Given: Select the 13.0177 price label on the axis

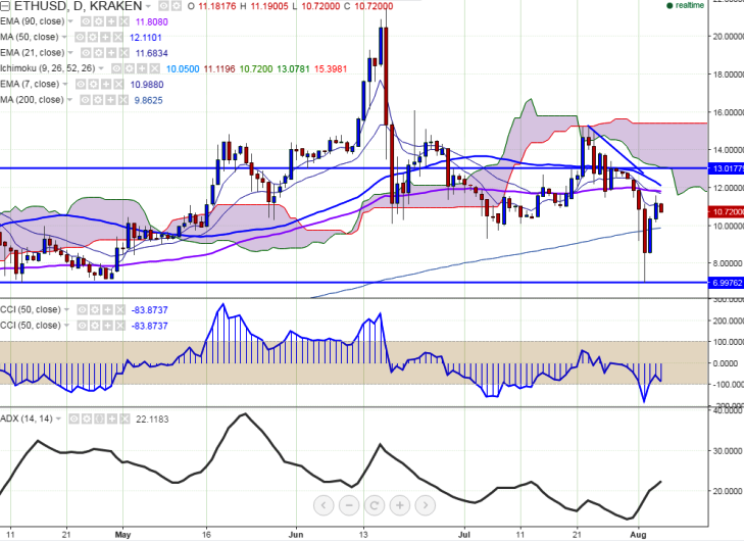Looking at the screenshot, I should (726, 168).
